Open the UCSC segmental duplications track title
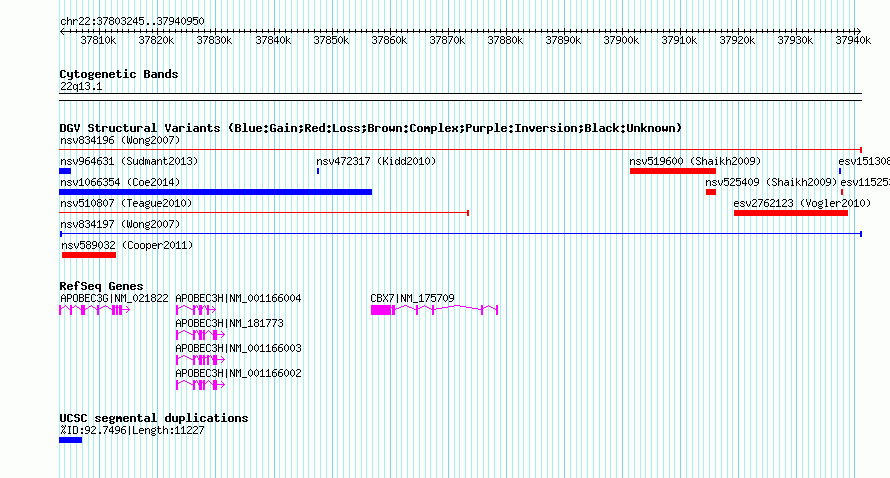The height and width of the screenshot is (478, 890). [154, 418]
